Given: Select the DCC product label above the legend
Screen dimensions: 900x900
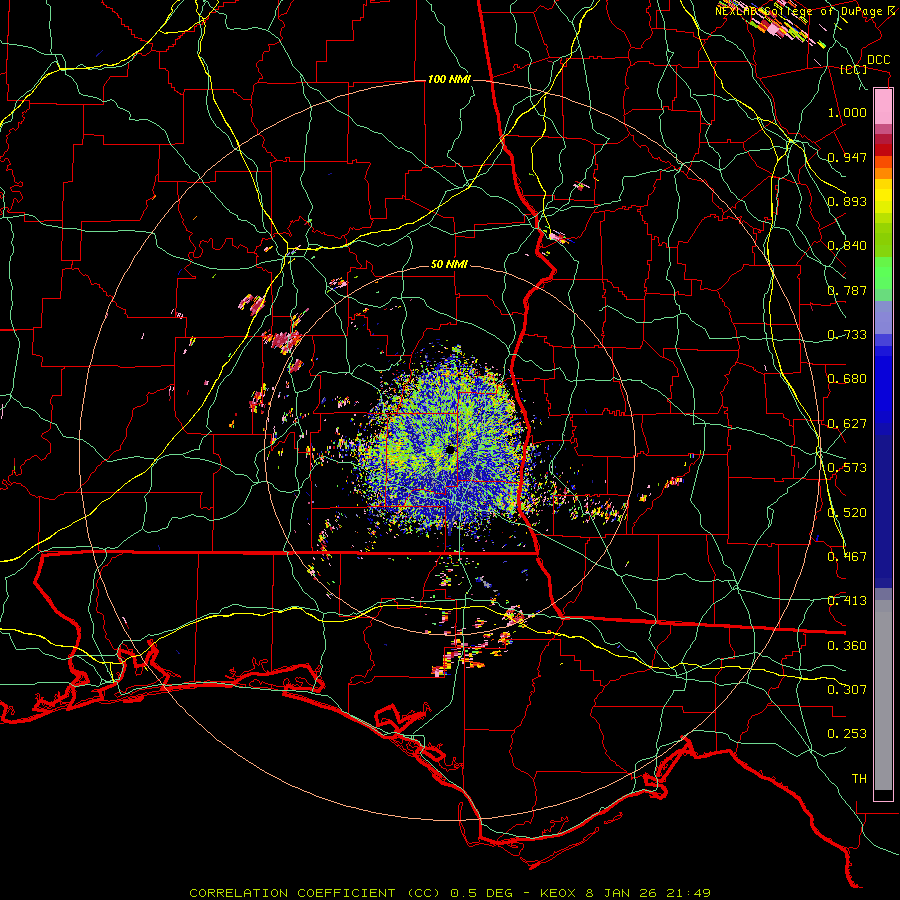Looking at the screenshot, I should (x=878, y=59).
